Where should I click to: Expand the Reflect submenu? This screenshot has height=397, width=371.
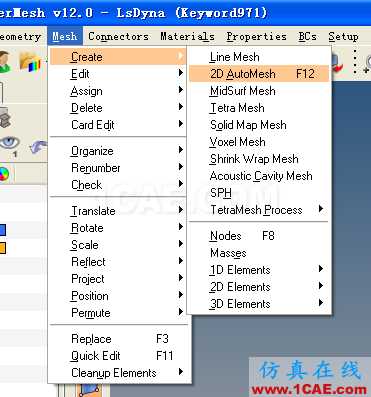[118, 262]
